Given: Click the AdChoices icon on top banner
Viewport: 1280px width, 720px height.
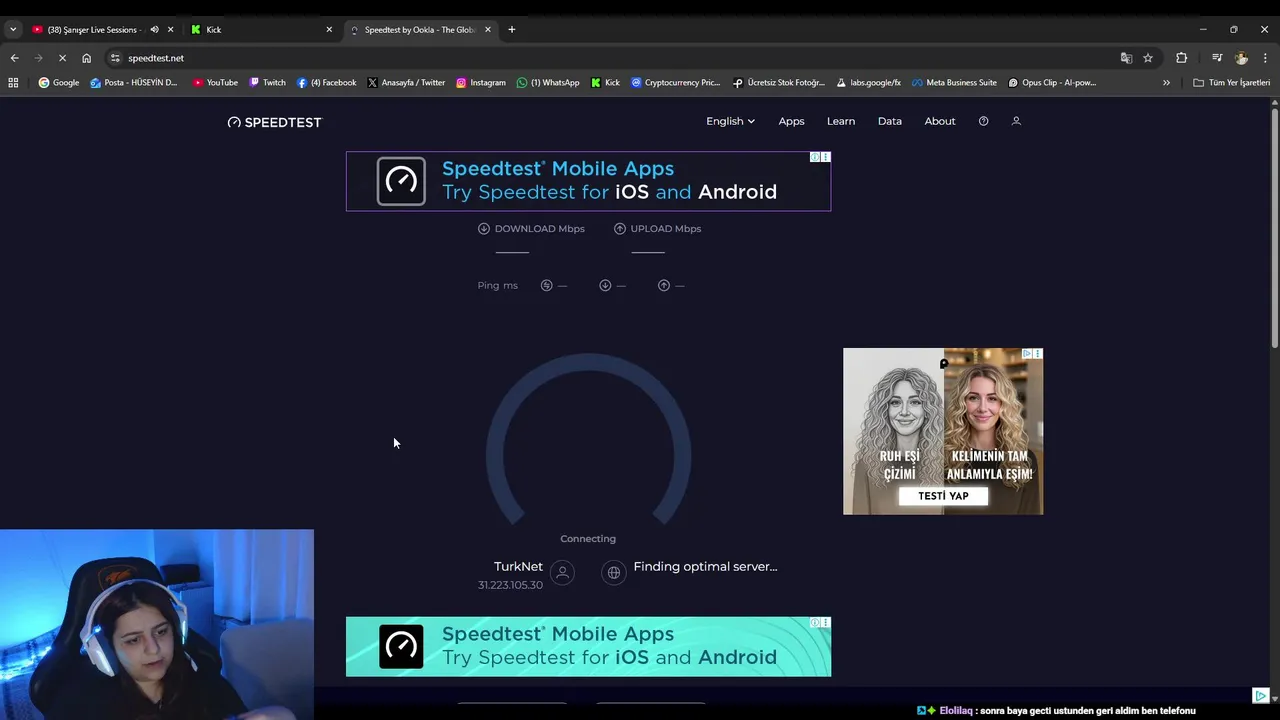Looking at the screenshot, I should 815,157.
